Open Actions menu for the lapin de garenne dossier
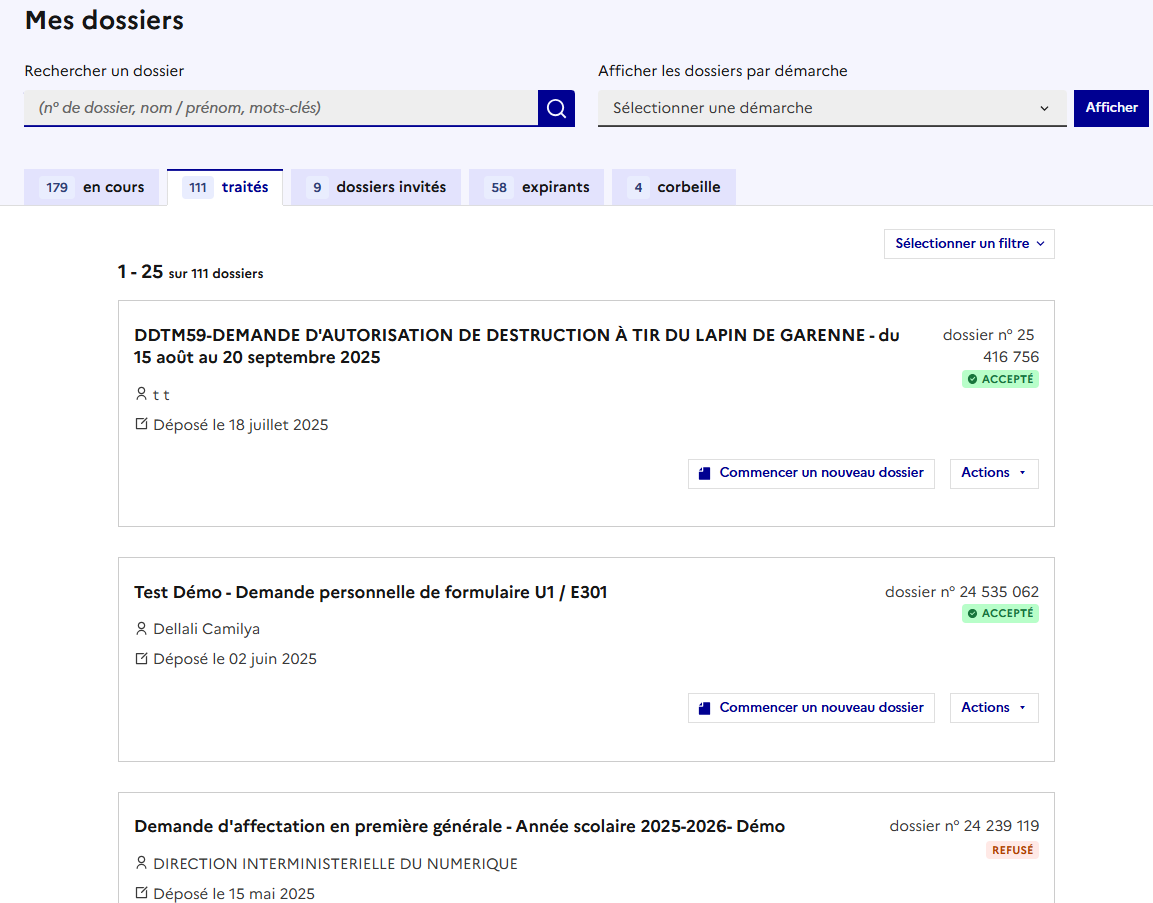This screenshot has height=903, width=1153. coord(993,473)
